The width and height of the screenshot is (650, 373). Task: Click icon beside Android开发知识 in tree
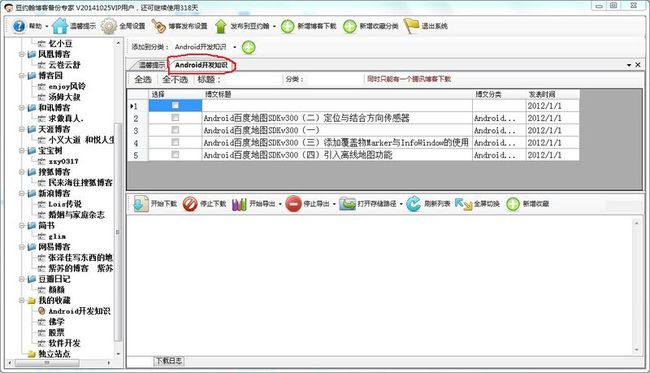41,311
